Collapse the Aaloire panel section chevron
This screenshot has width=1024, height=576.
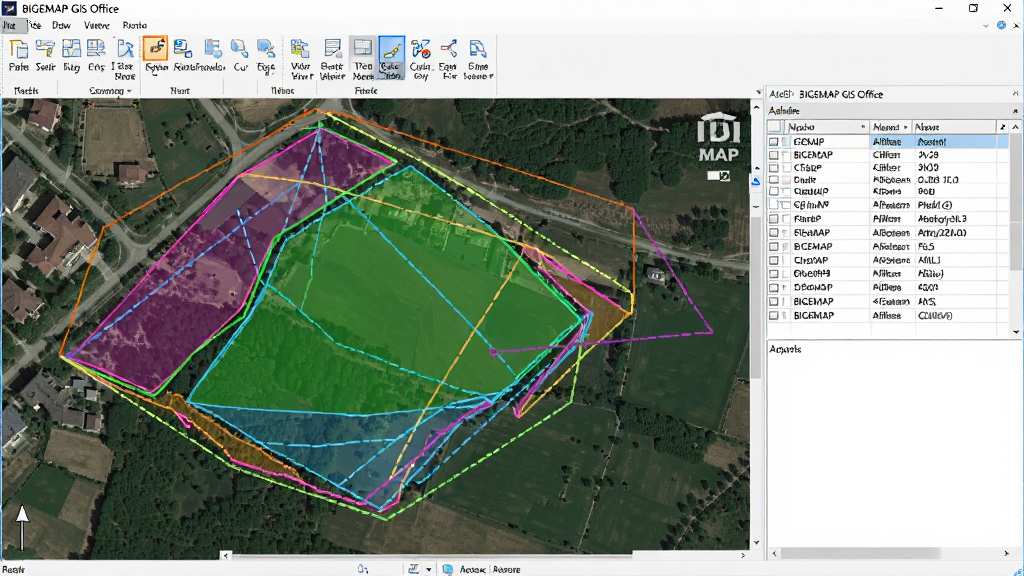1015,110
